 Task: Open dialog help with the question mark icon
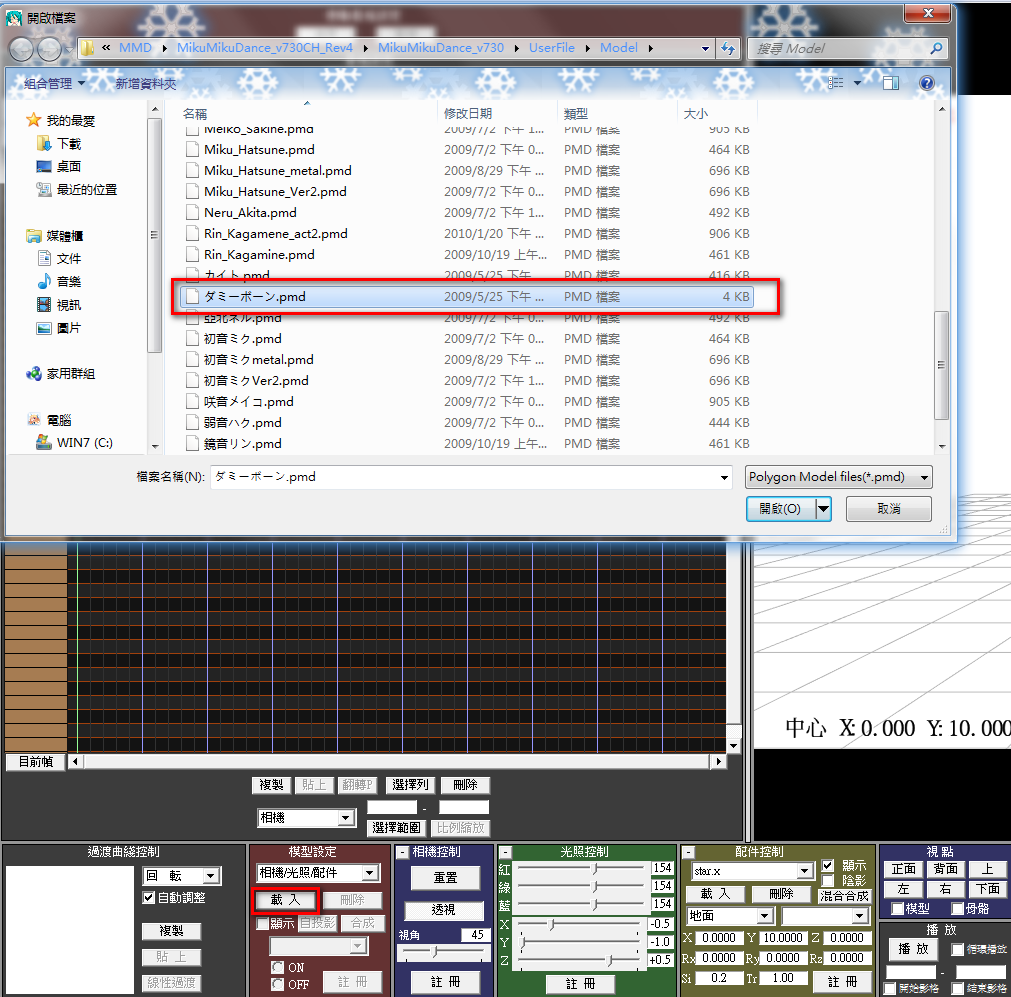[x=927, y=83]
